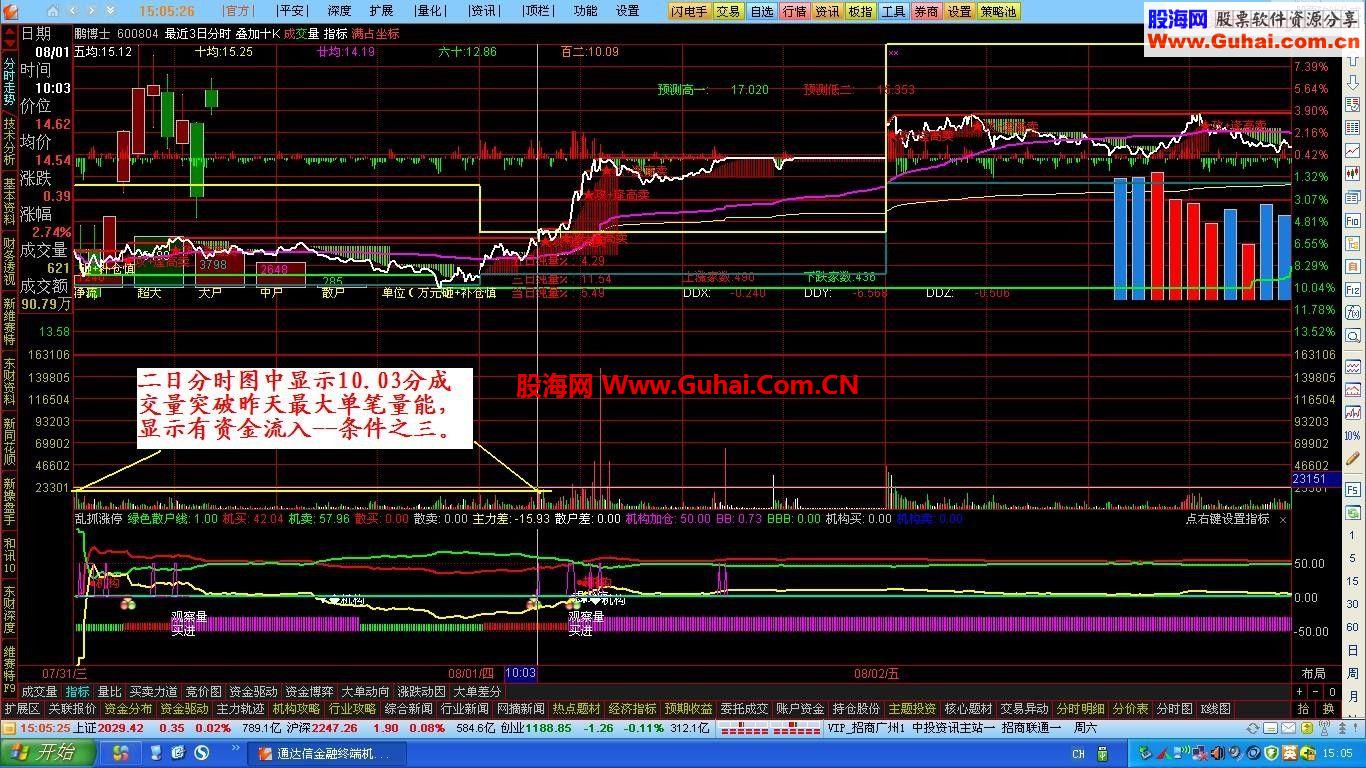Click the down arrow icon in right sidebar
Screen dimensions: 1366x768
[1353, 82]
